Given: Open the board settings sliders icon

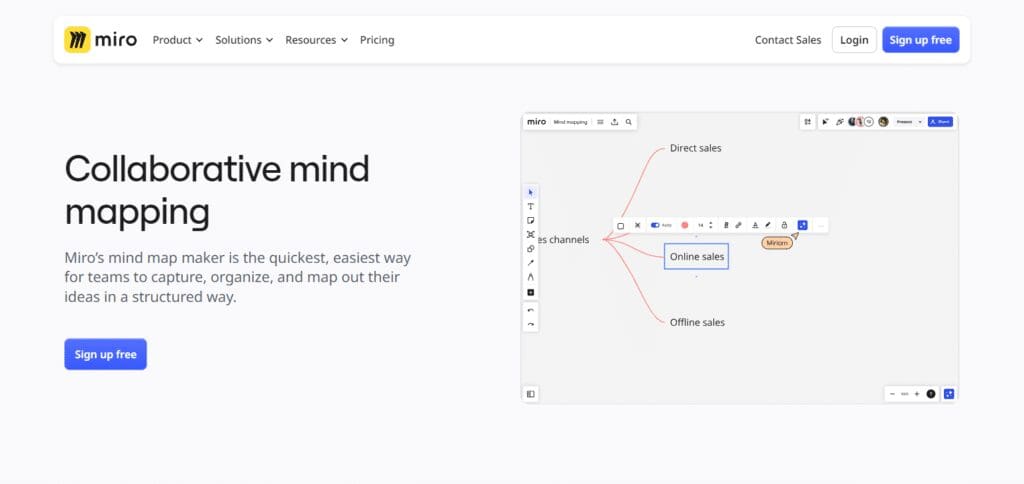Looking at the screenshot, I should (x=807, y=122).
